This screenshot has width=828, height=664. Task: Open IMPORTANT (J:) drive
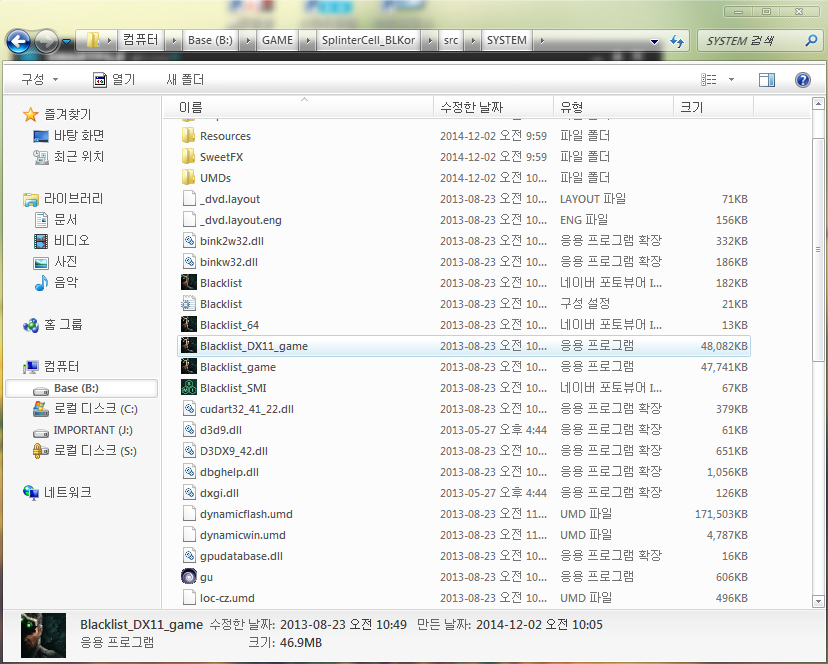(82, 430)
